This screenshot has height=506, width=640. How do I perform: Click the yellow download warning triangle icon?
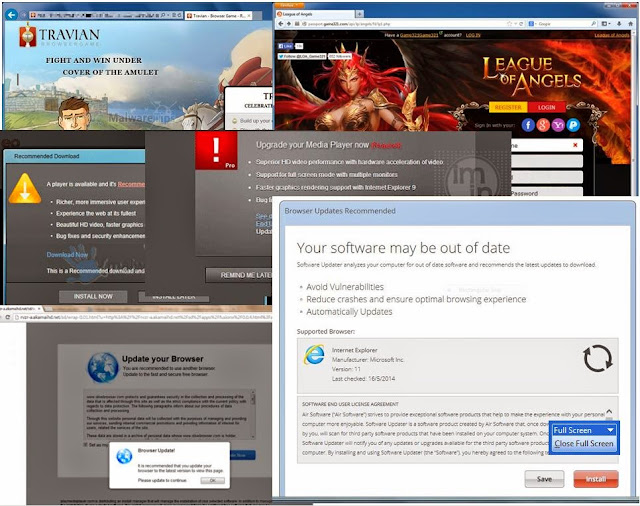tap(25, 189)
